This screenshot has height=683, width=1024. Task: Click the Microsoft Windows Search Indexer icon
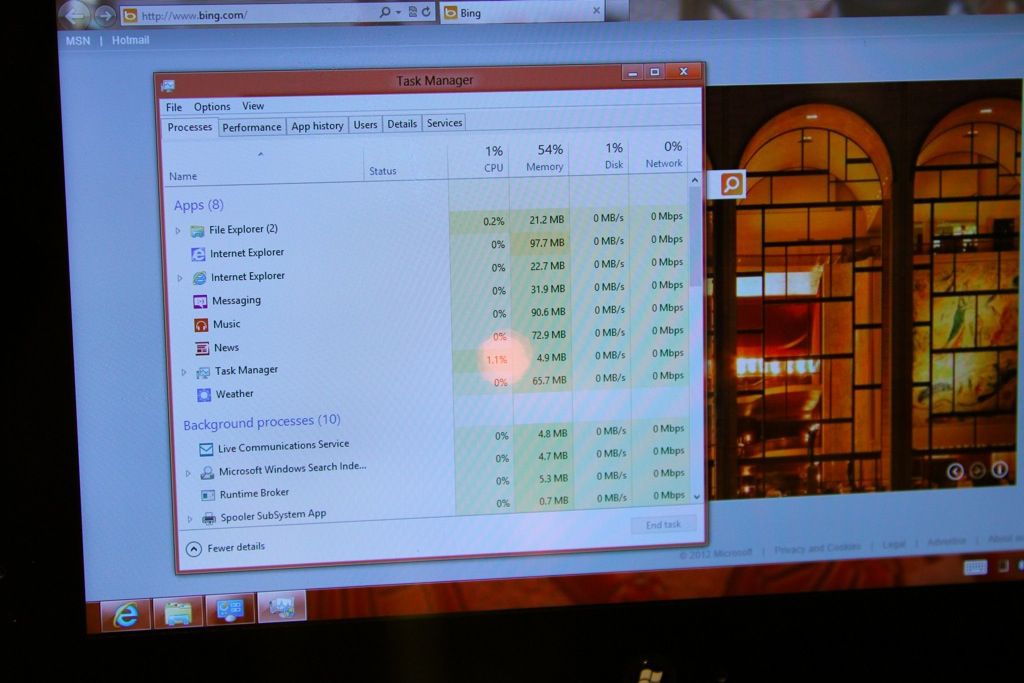pos(207,472)
